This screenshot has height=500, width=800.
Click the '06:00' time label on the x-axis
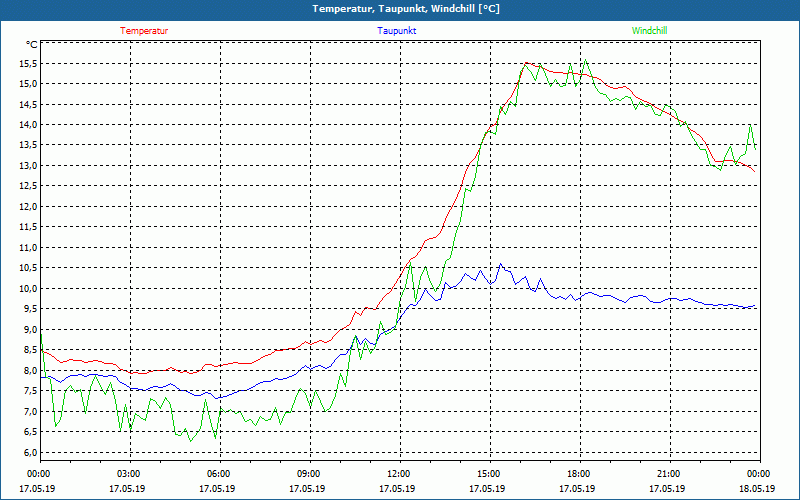220,474
